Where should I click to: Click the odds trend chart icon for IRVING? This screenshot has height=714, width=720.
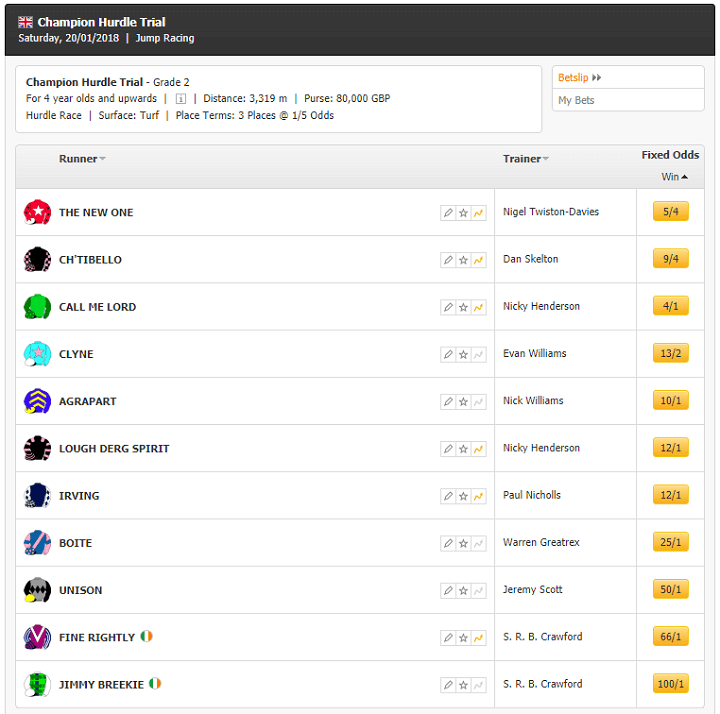point(478,496)
